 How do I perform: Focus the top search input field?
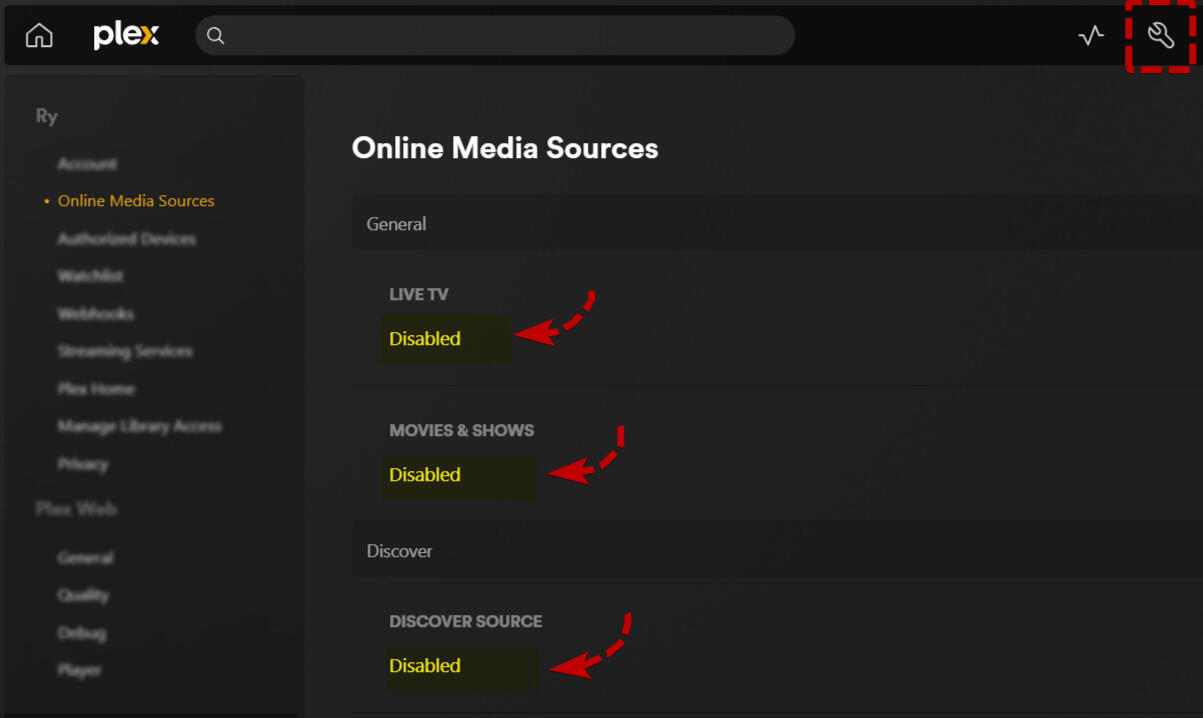tap(495, 36)
